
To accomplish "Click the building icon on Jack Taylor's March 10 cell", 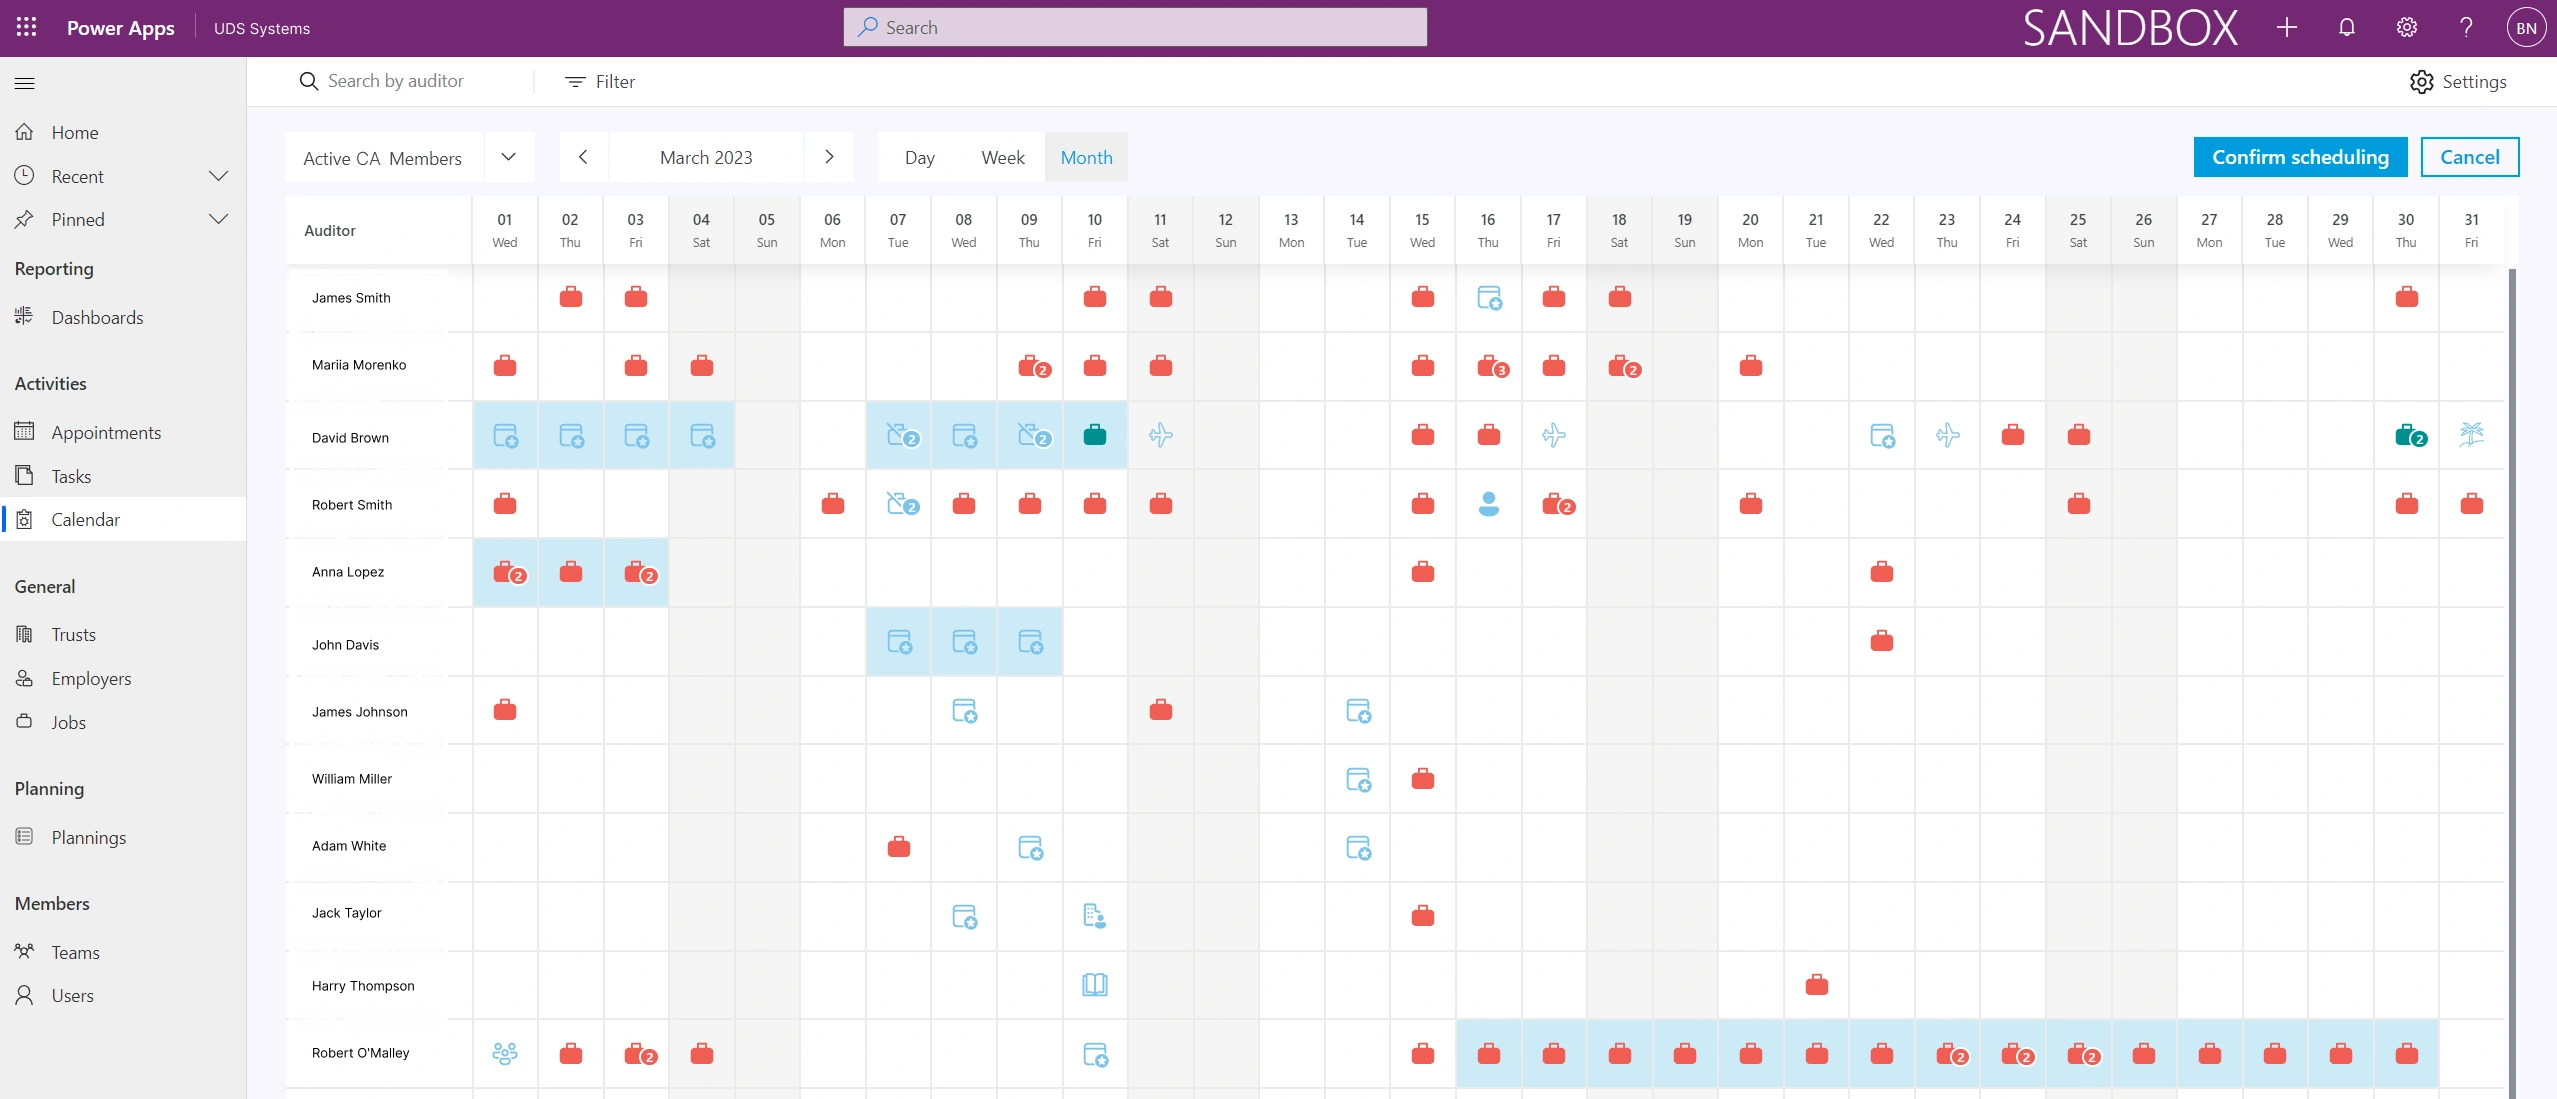I will click(1094, 915).
